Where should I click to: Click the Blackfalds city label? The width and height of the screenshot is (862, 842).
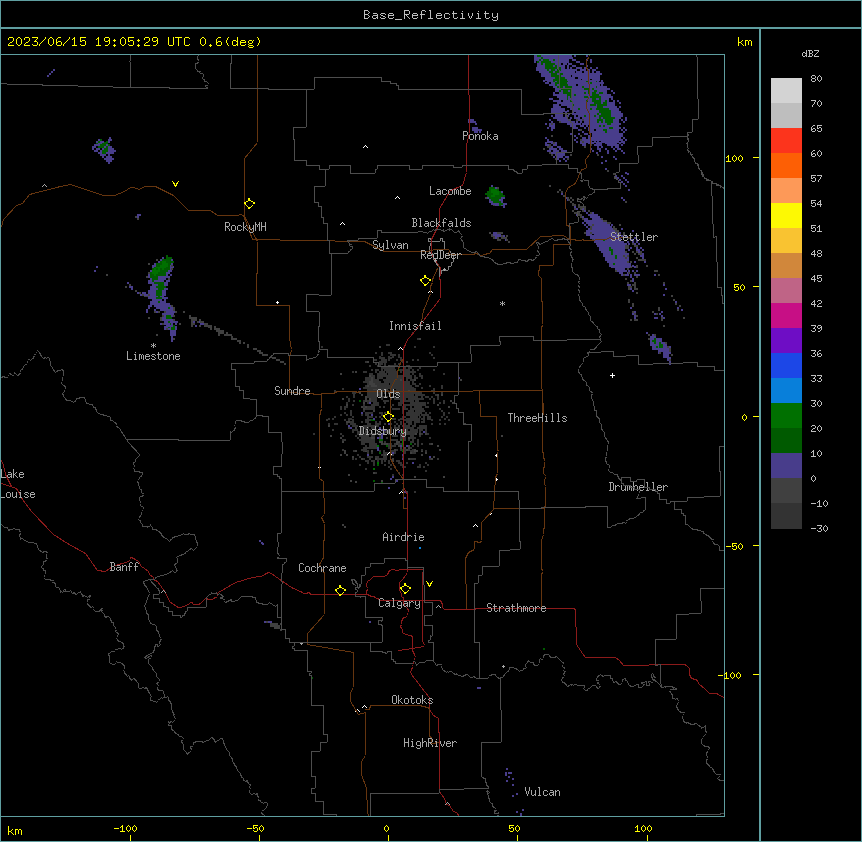[441, 223]
